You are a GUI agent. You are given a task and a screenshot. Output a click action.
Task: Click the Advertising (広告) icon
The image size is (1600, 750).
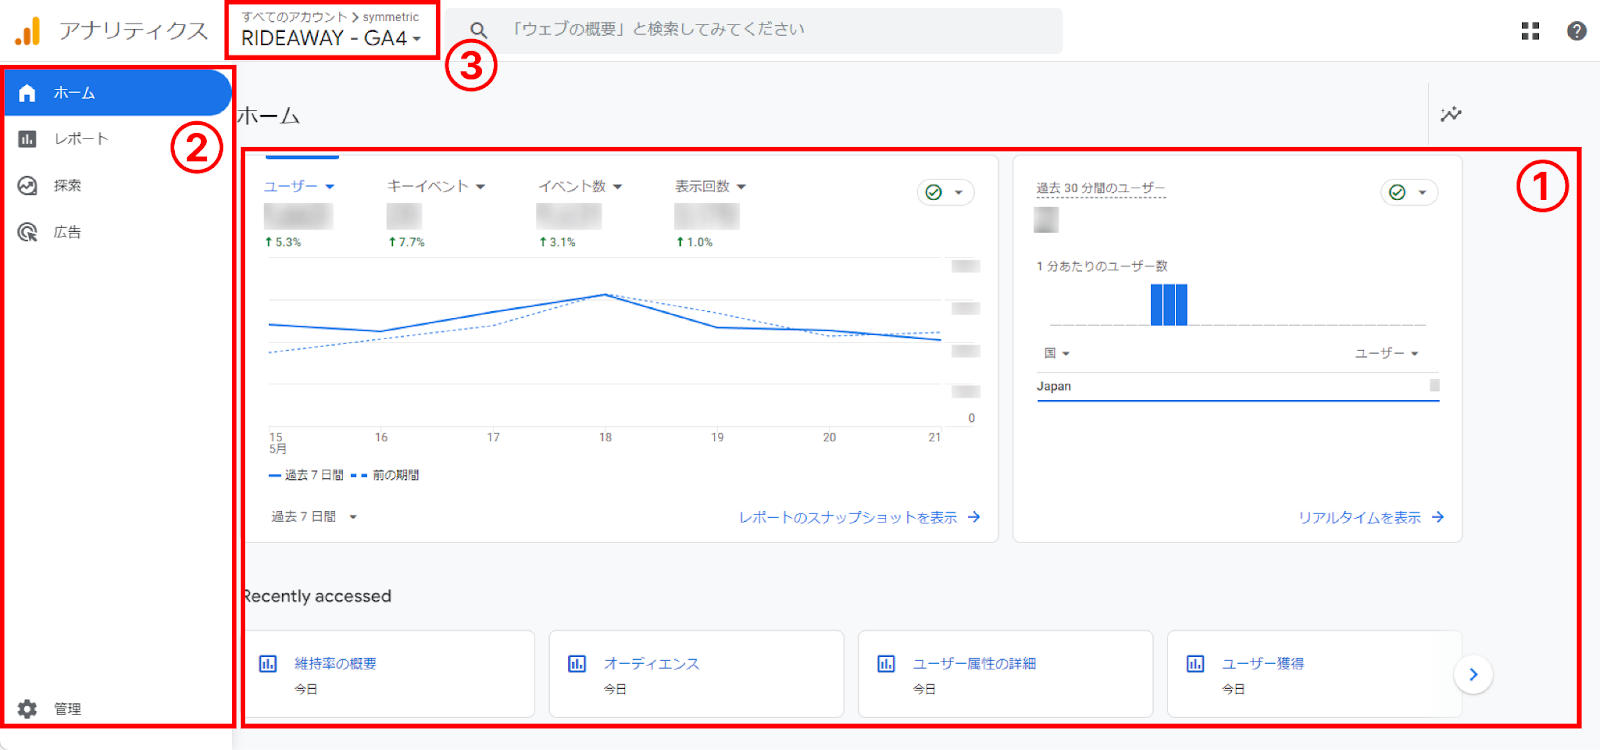[27, 232]
